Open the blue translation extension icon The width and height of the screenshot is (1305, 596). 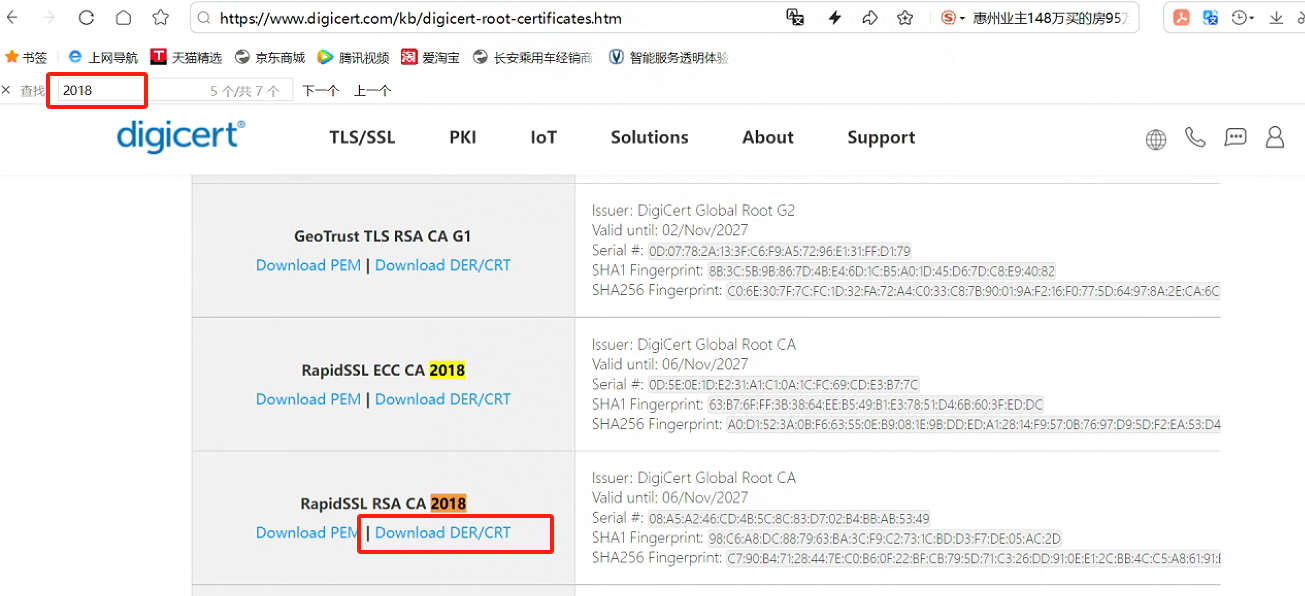pyautogui.click(x=1210, y=18)
